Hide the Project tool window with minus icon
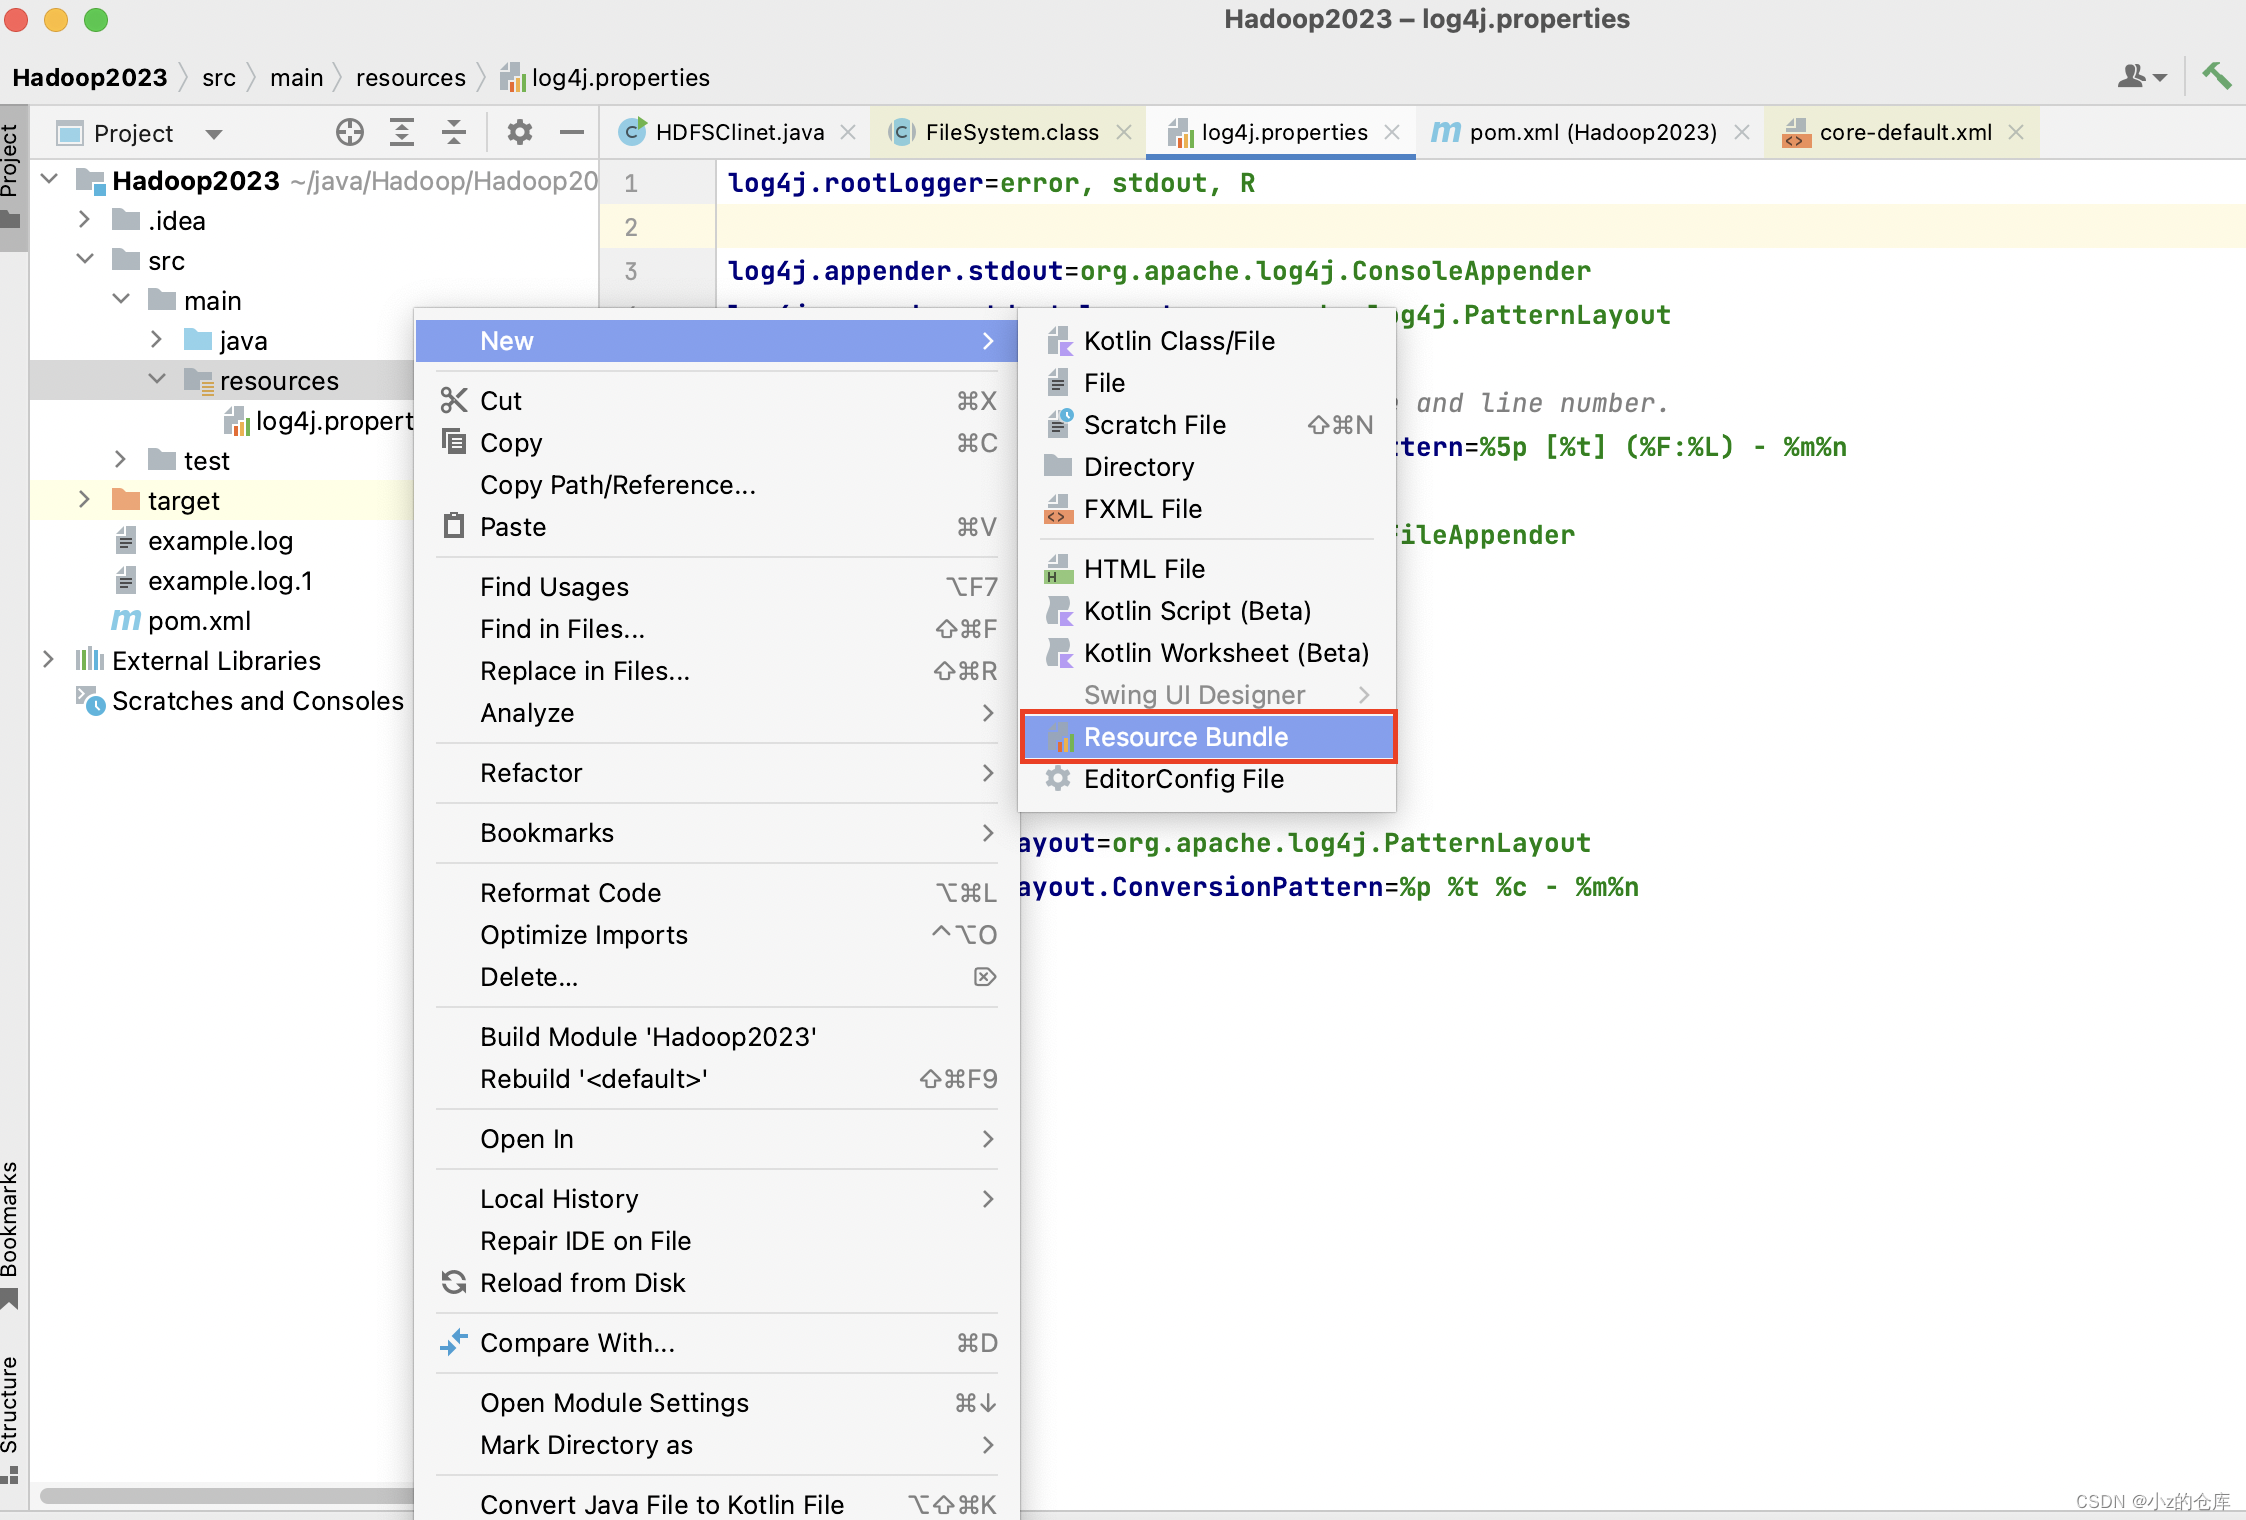The height and width of the screenshot is (1520, 2246). [x=572, y=132]
